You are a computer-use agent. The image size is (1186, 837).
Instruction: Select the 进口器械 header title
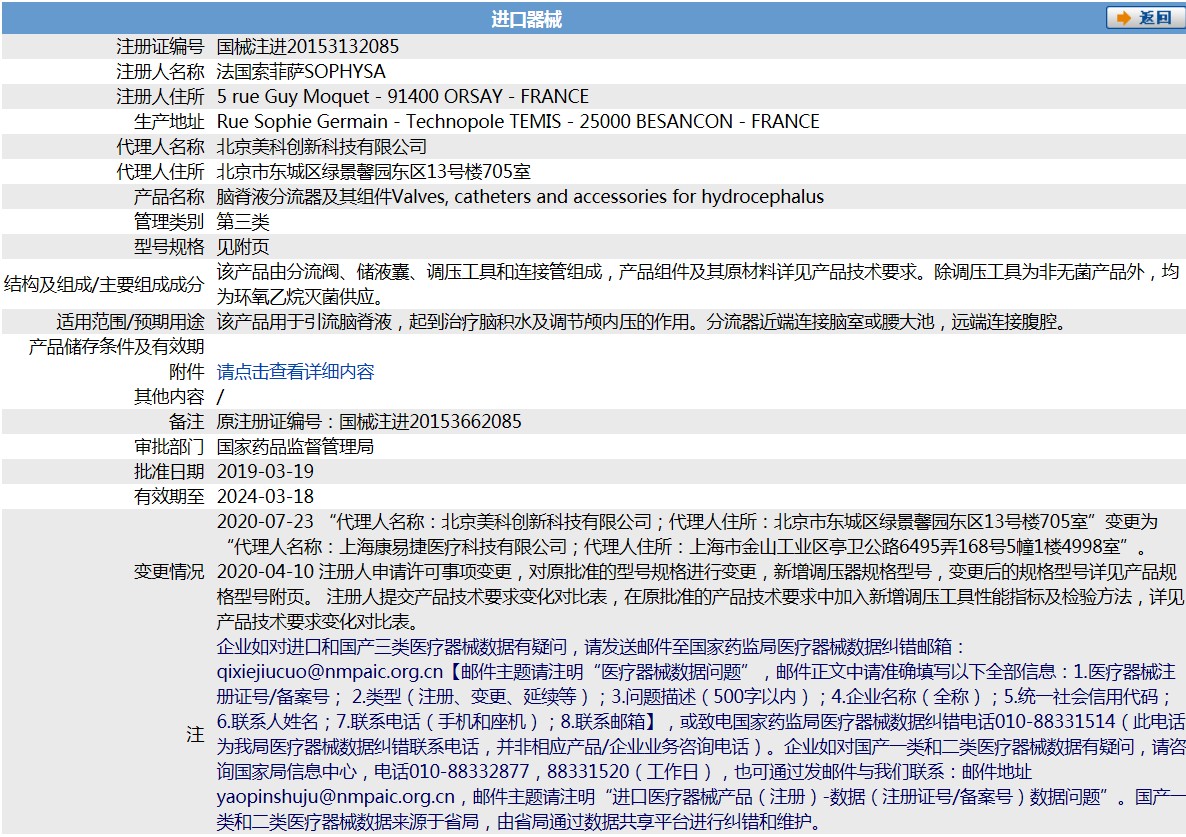coord(526,19)
